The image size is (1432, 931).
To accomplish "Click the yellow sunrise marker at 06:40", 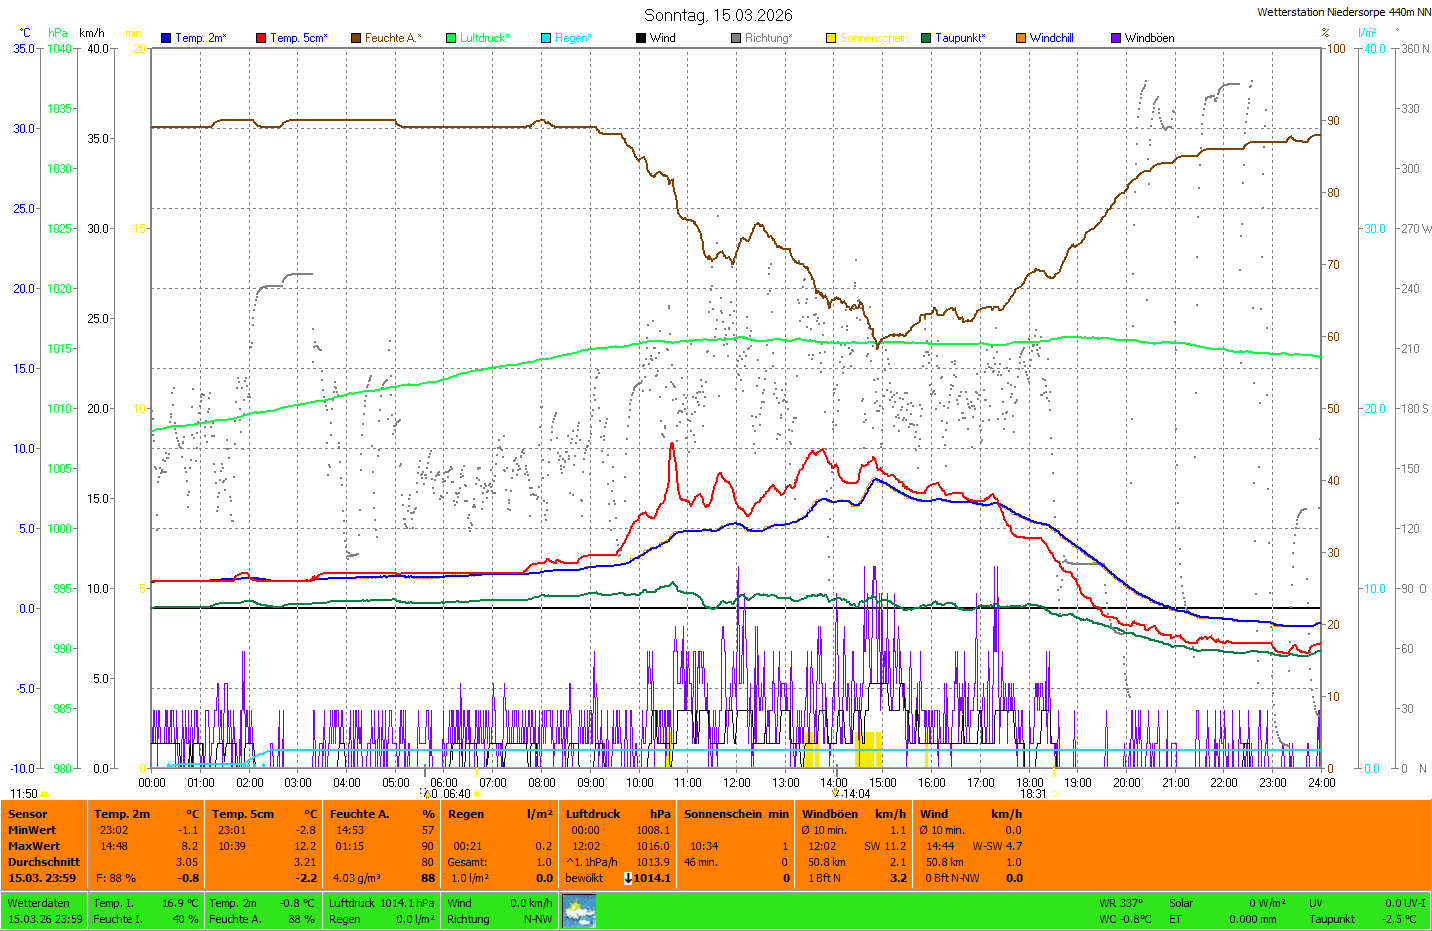I will click(x=477, y=794).
